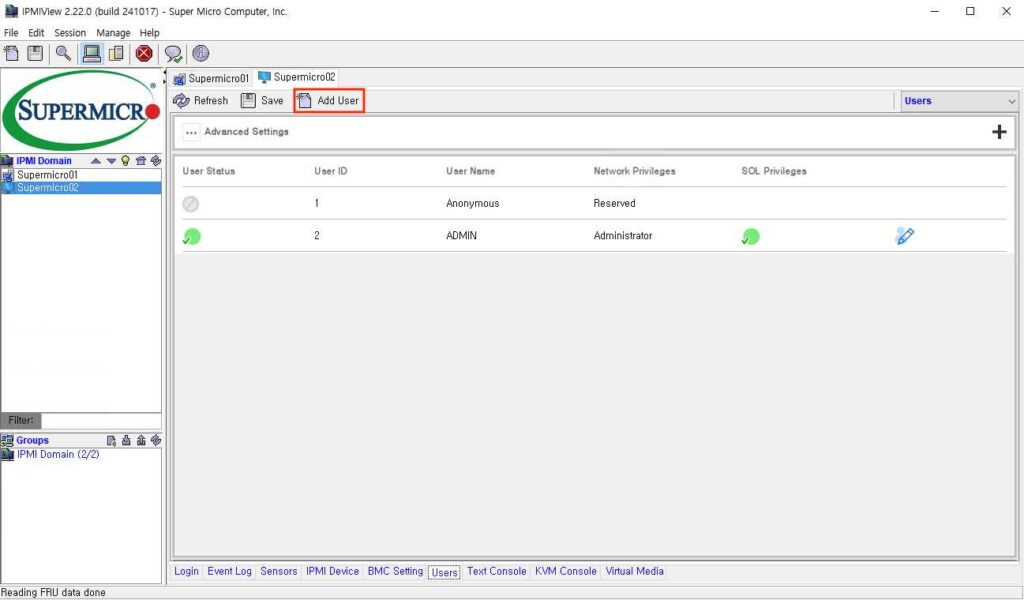1024x600 pixels.
Task: Open the BMC Setting bottom tab
Action: point(395,571)
